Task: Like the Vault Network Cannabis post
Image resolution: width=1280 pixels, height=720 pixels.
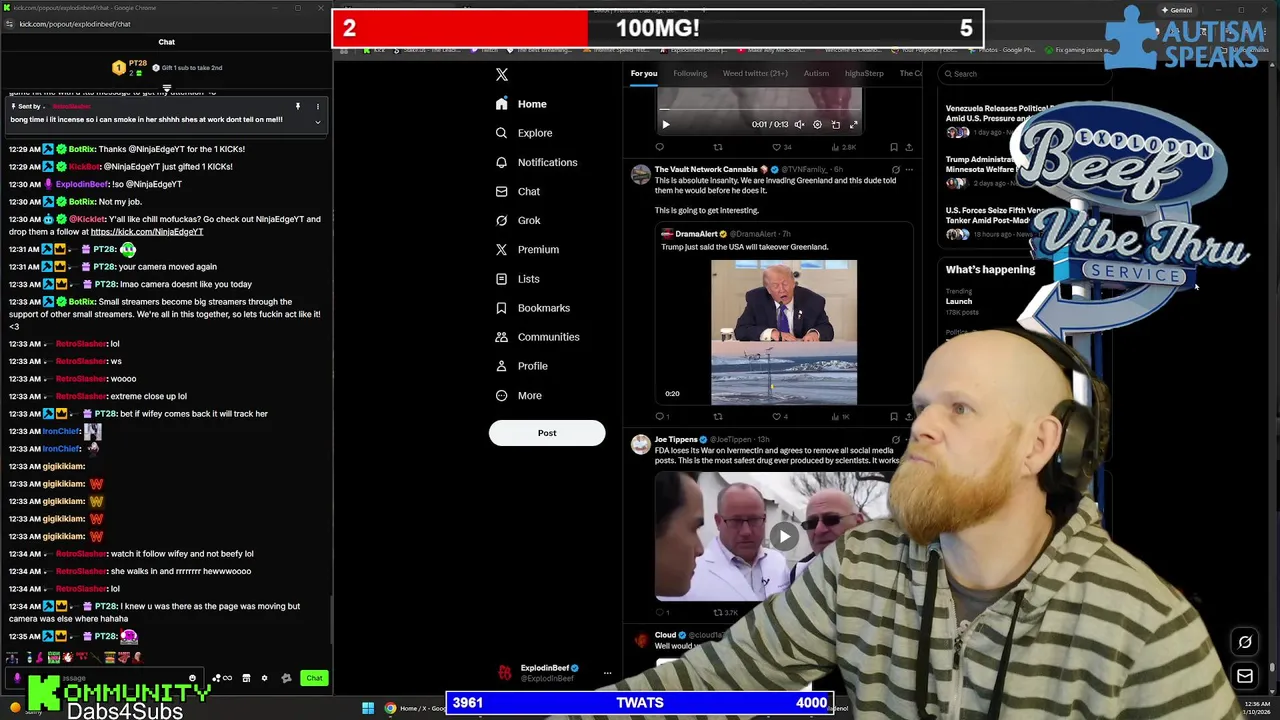Action: click(x=780, y=416)
